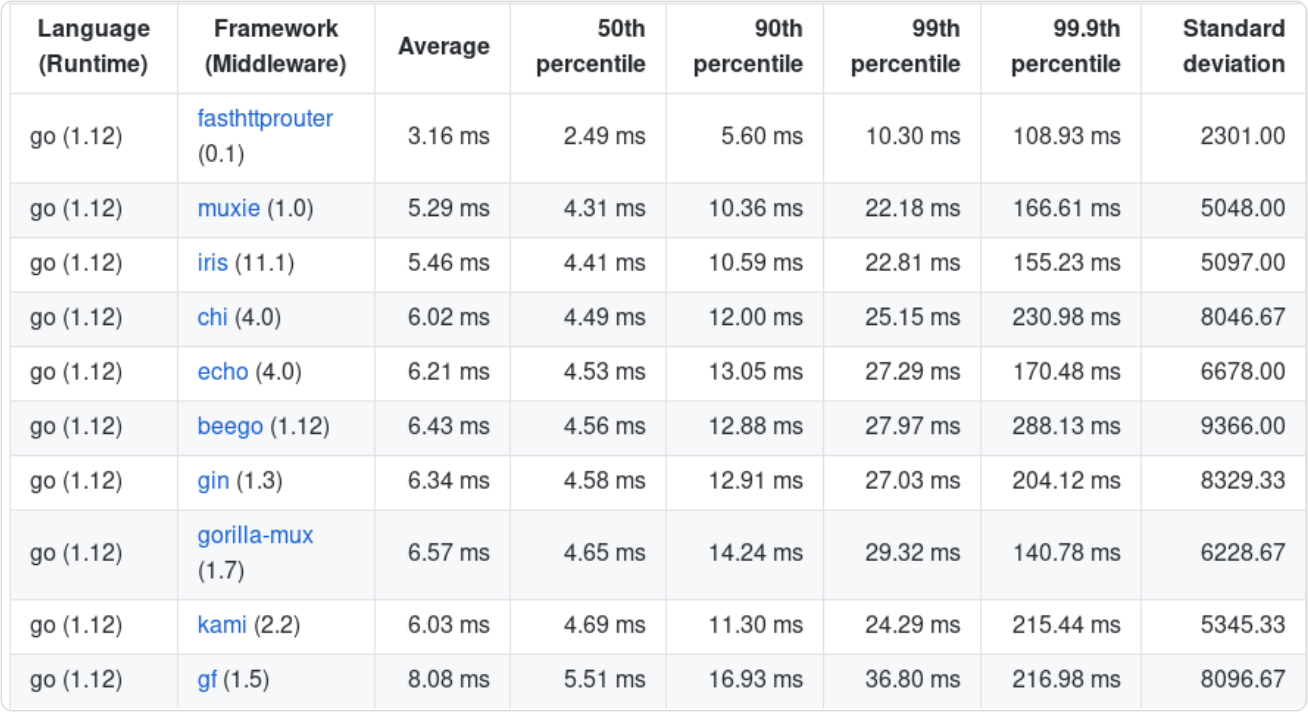This screenshot has height=712, width=1308.
Task: Click the gf framework link
Action: [207, 680]
